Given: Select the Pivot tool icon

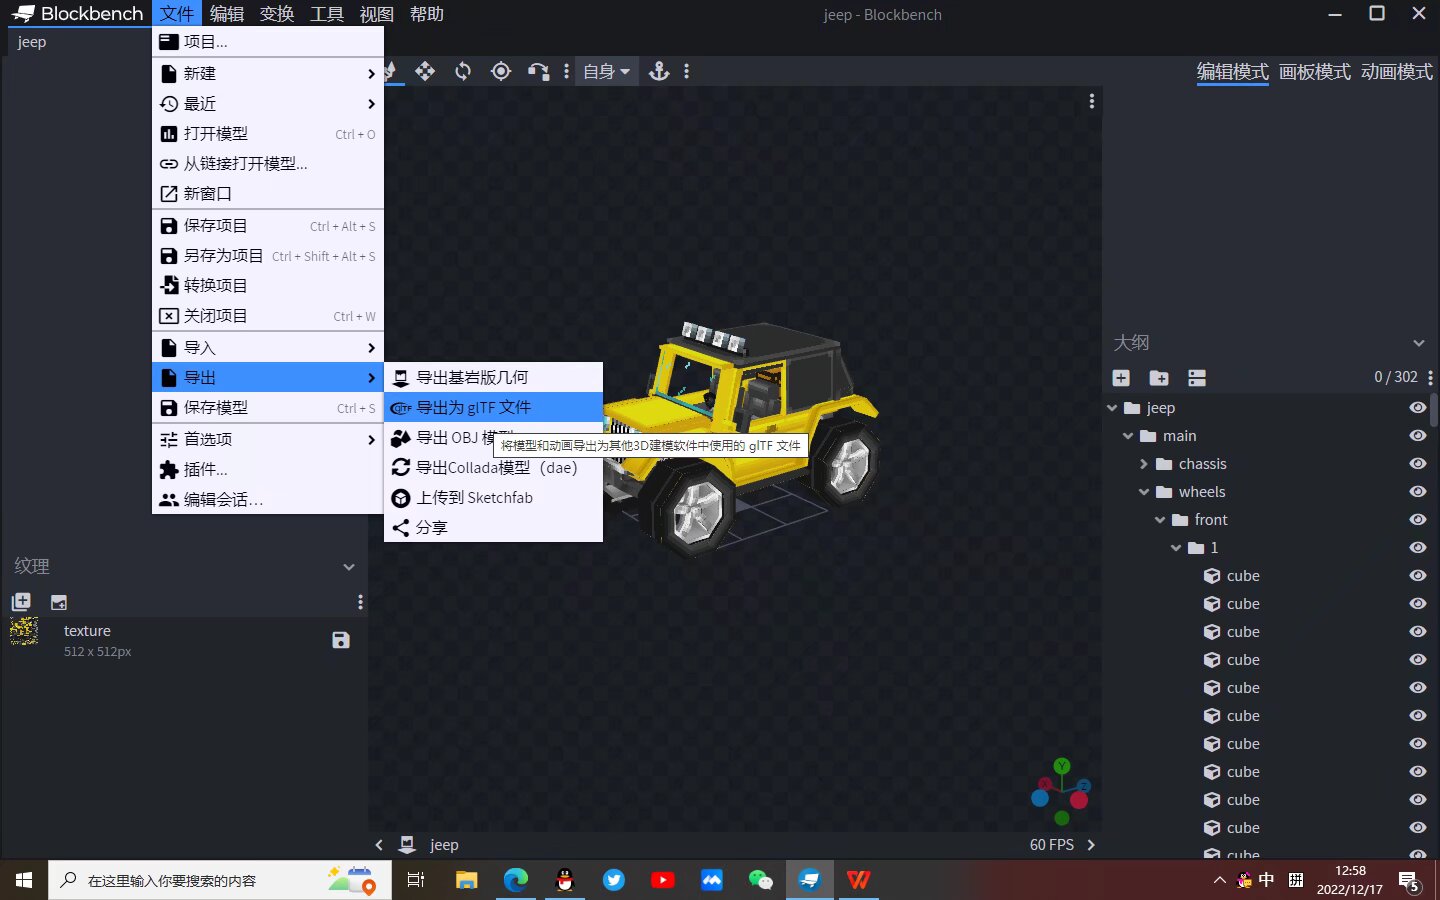Looking at the screenshot, I should [501, 71].
